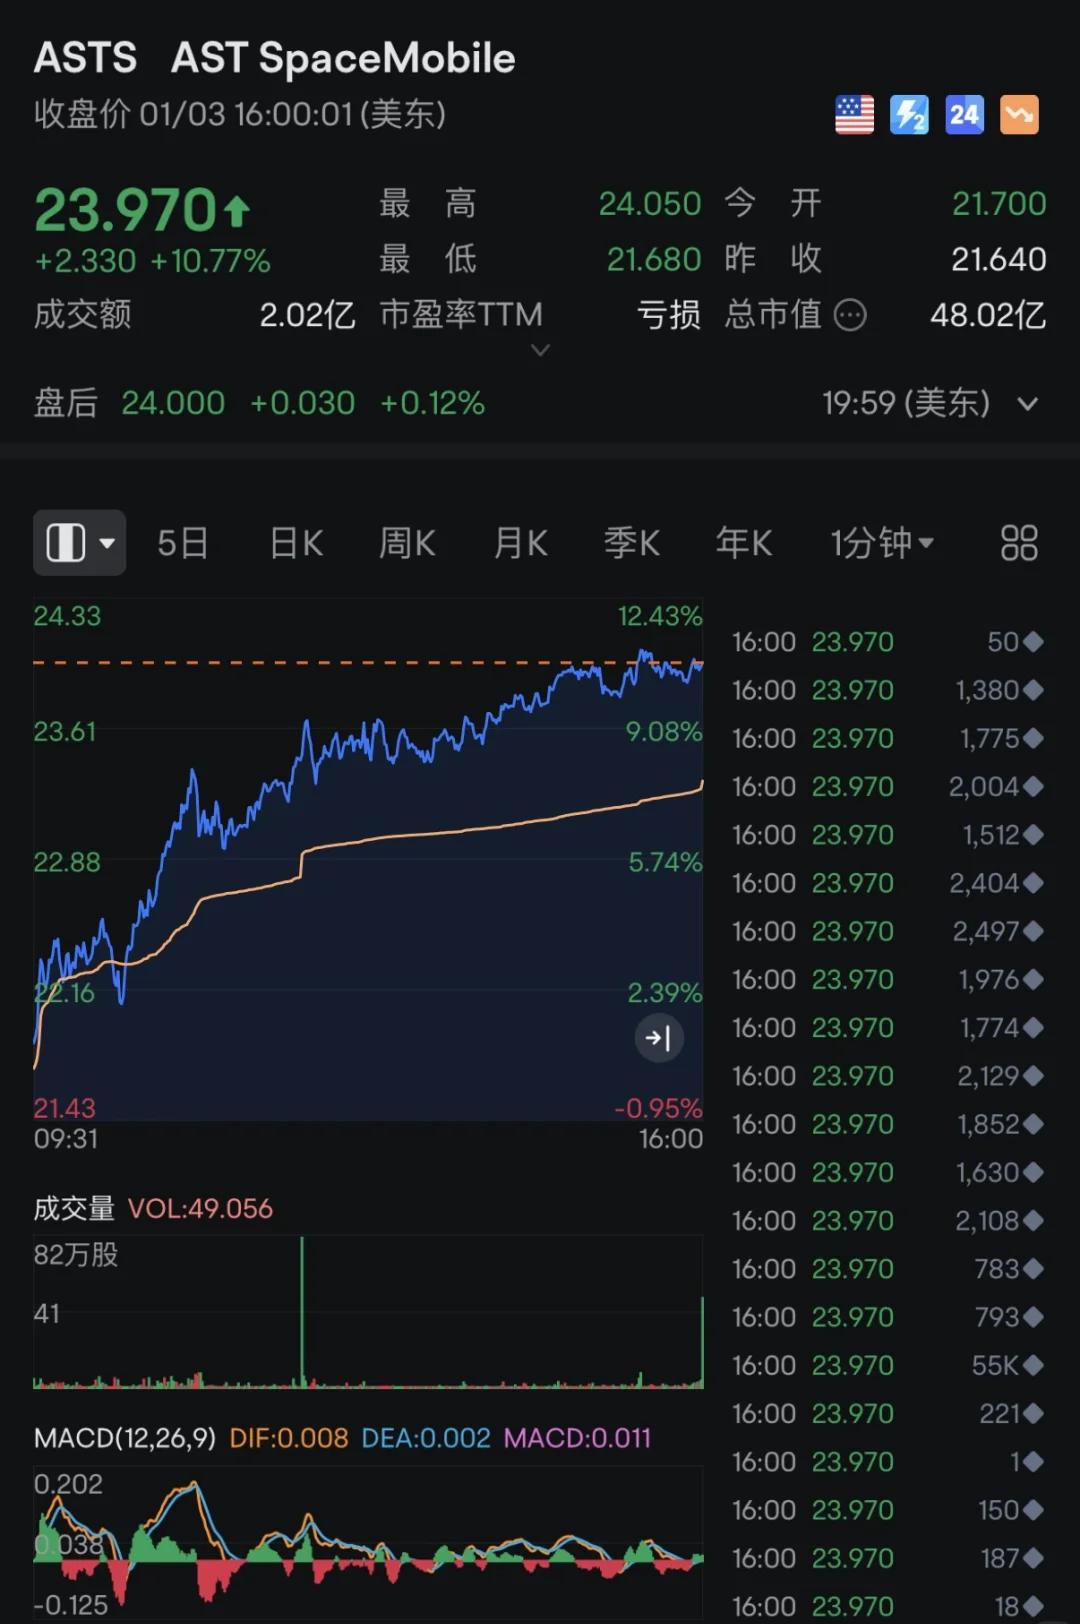Tap the trade row with volume 221
This screenshot has width=1080, height=1624.
(x=888, y=1414)
